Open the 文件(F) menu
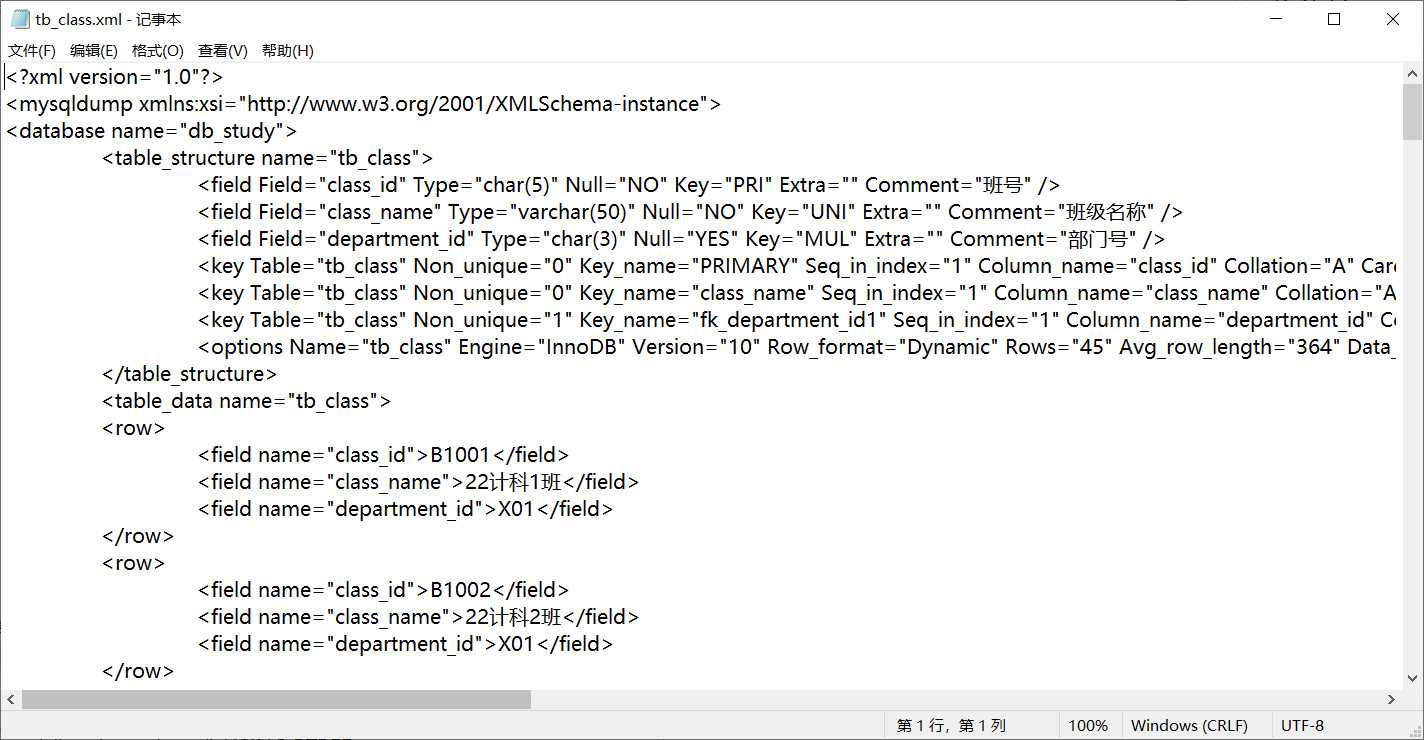 (32, 51)
